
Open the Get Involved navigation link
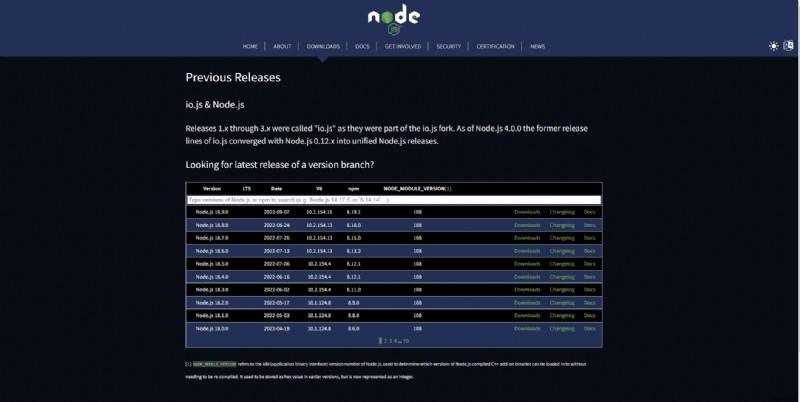point(403,46)
